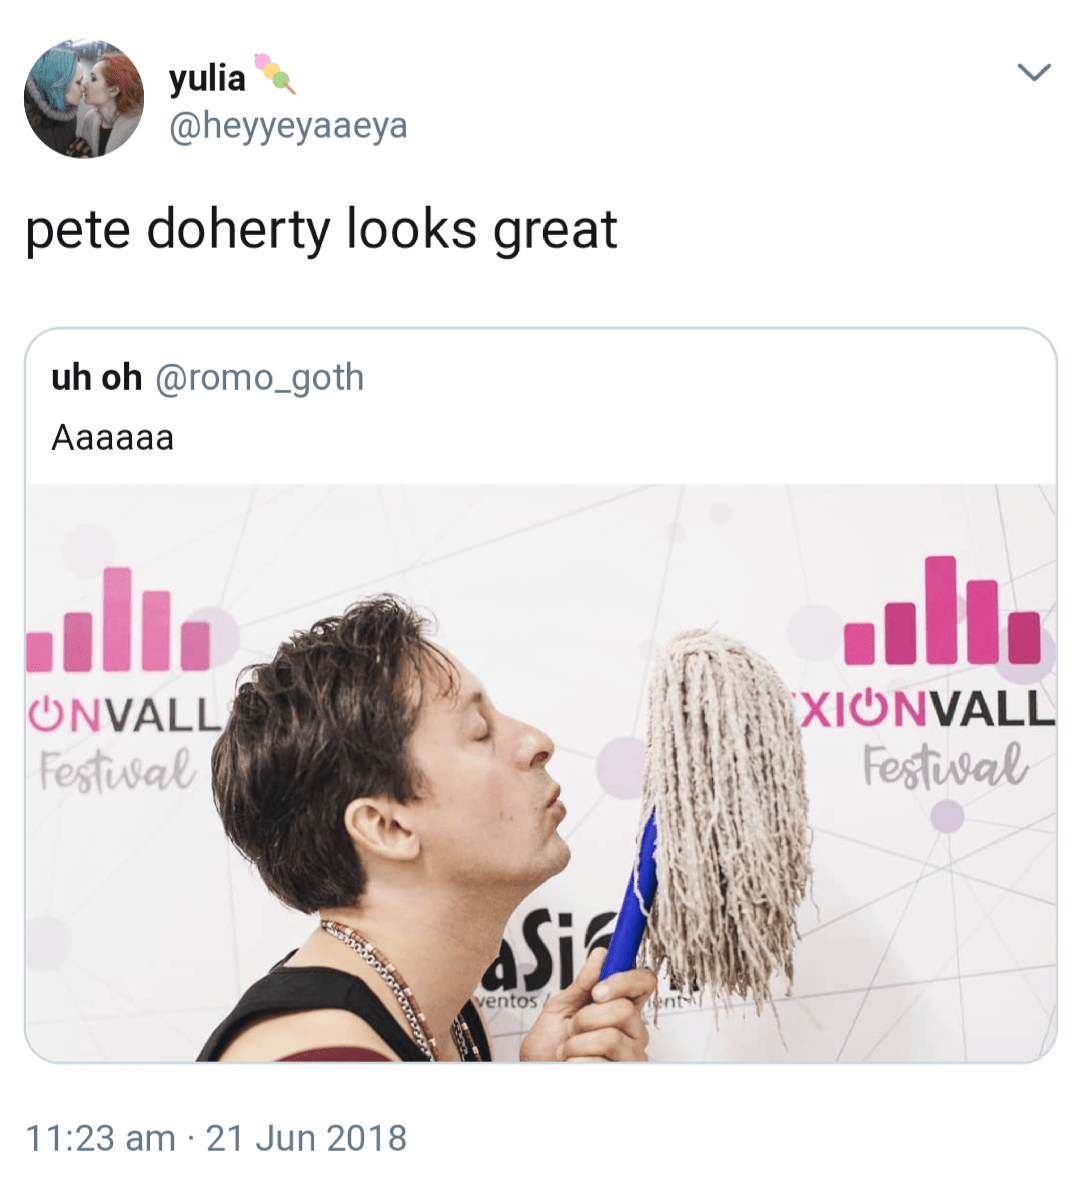The image size is (1080, 1195).
Task: Visit the @romo_goth handle
Action: pyautogui.click(x=260, y=379)
